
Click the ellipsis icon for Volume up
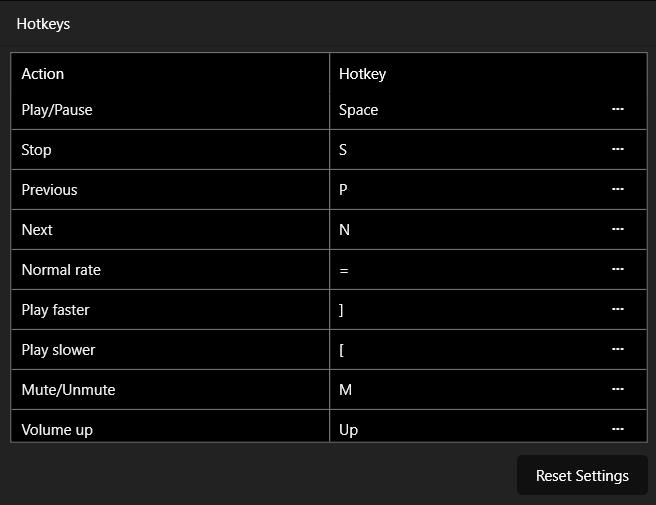click(617, 429)
